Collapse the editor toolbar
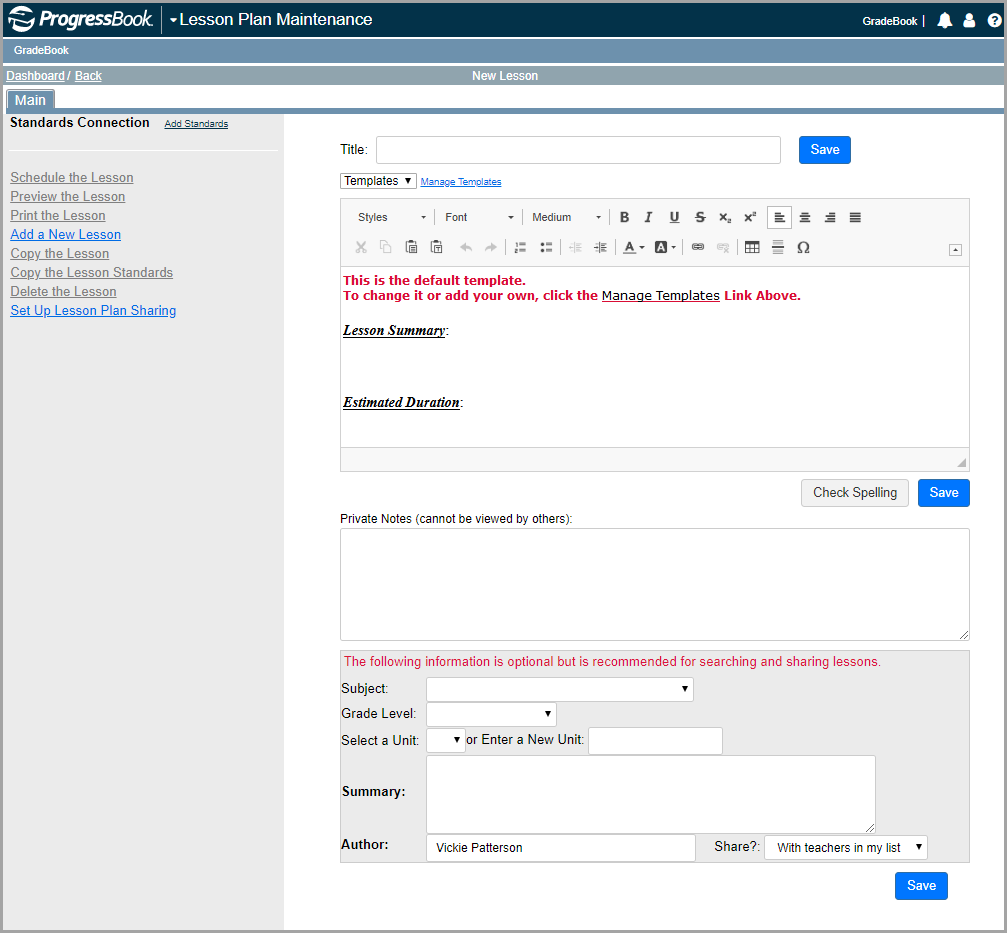The width and height of the screenshot is (1007, 933). (x=955, y=250)
